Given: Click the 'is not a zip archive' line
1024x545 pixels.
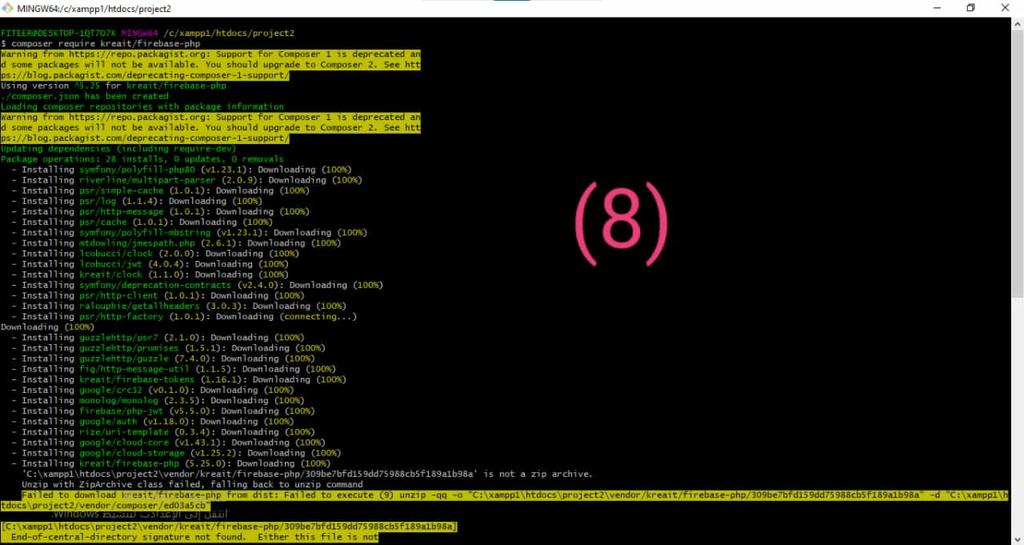Looking at the screenshot, I should 307,474.
